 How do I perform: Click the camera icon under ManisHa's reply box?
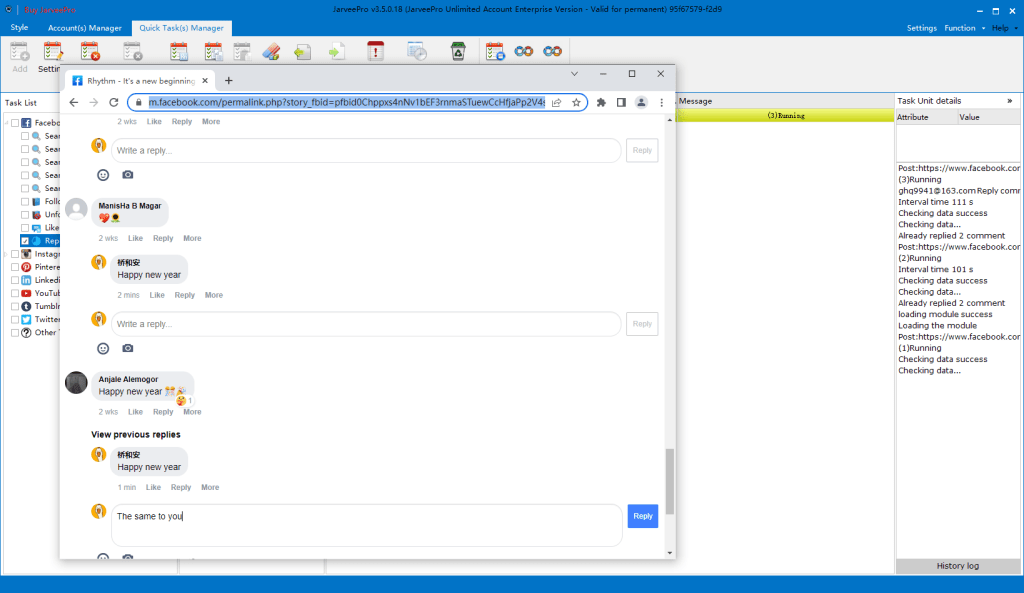point(128,348)
